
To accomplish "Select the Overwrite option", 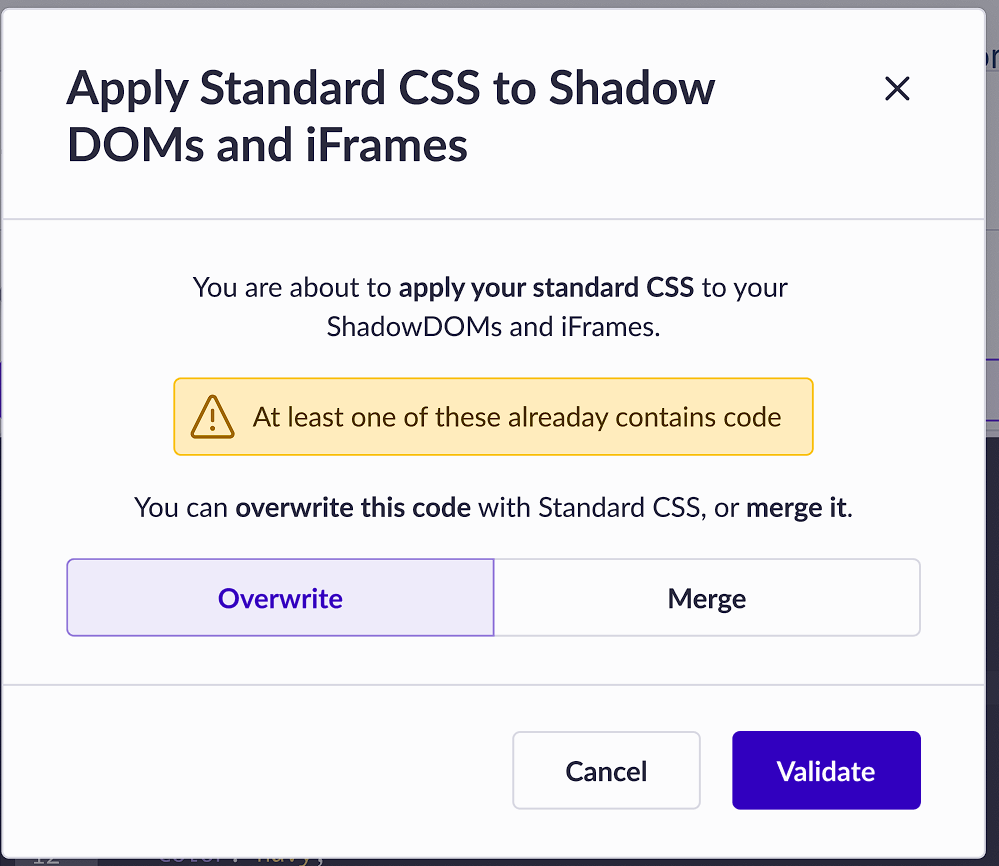I will [280, 598].
